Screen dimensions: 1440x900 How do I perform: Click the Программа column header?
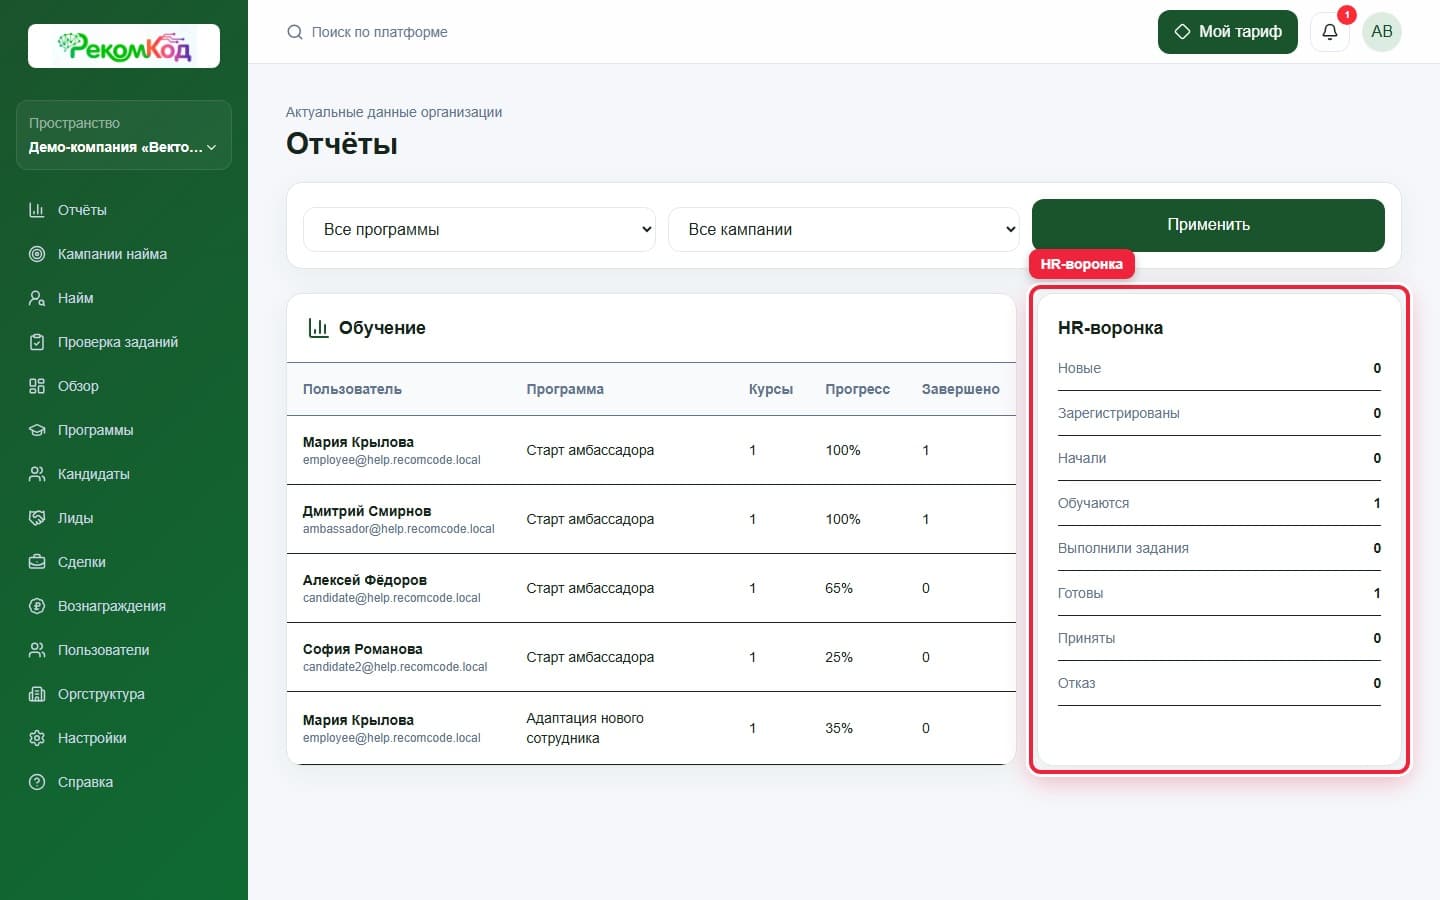[565, 389]
